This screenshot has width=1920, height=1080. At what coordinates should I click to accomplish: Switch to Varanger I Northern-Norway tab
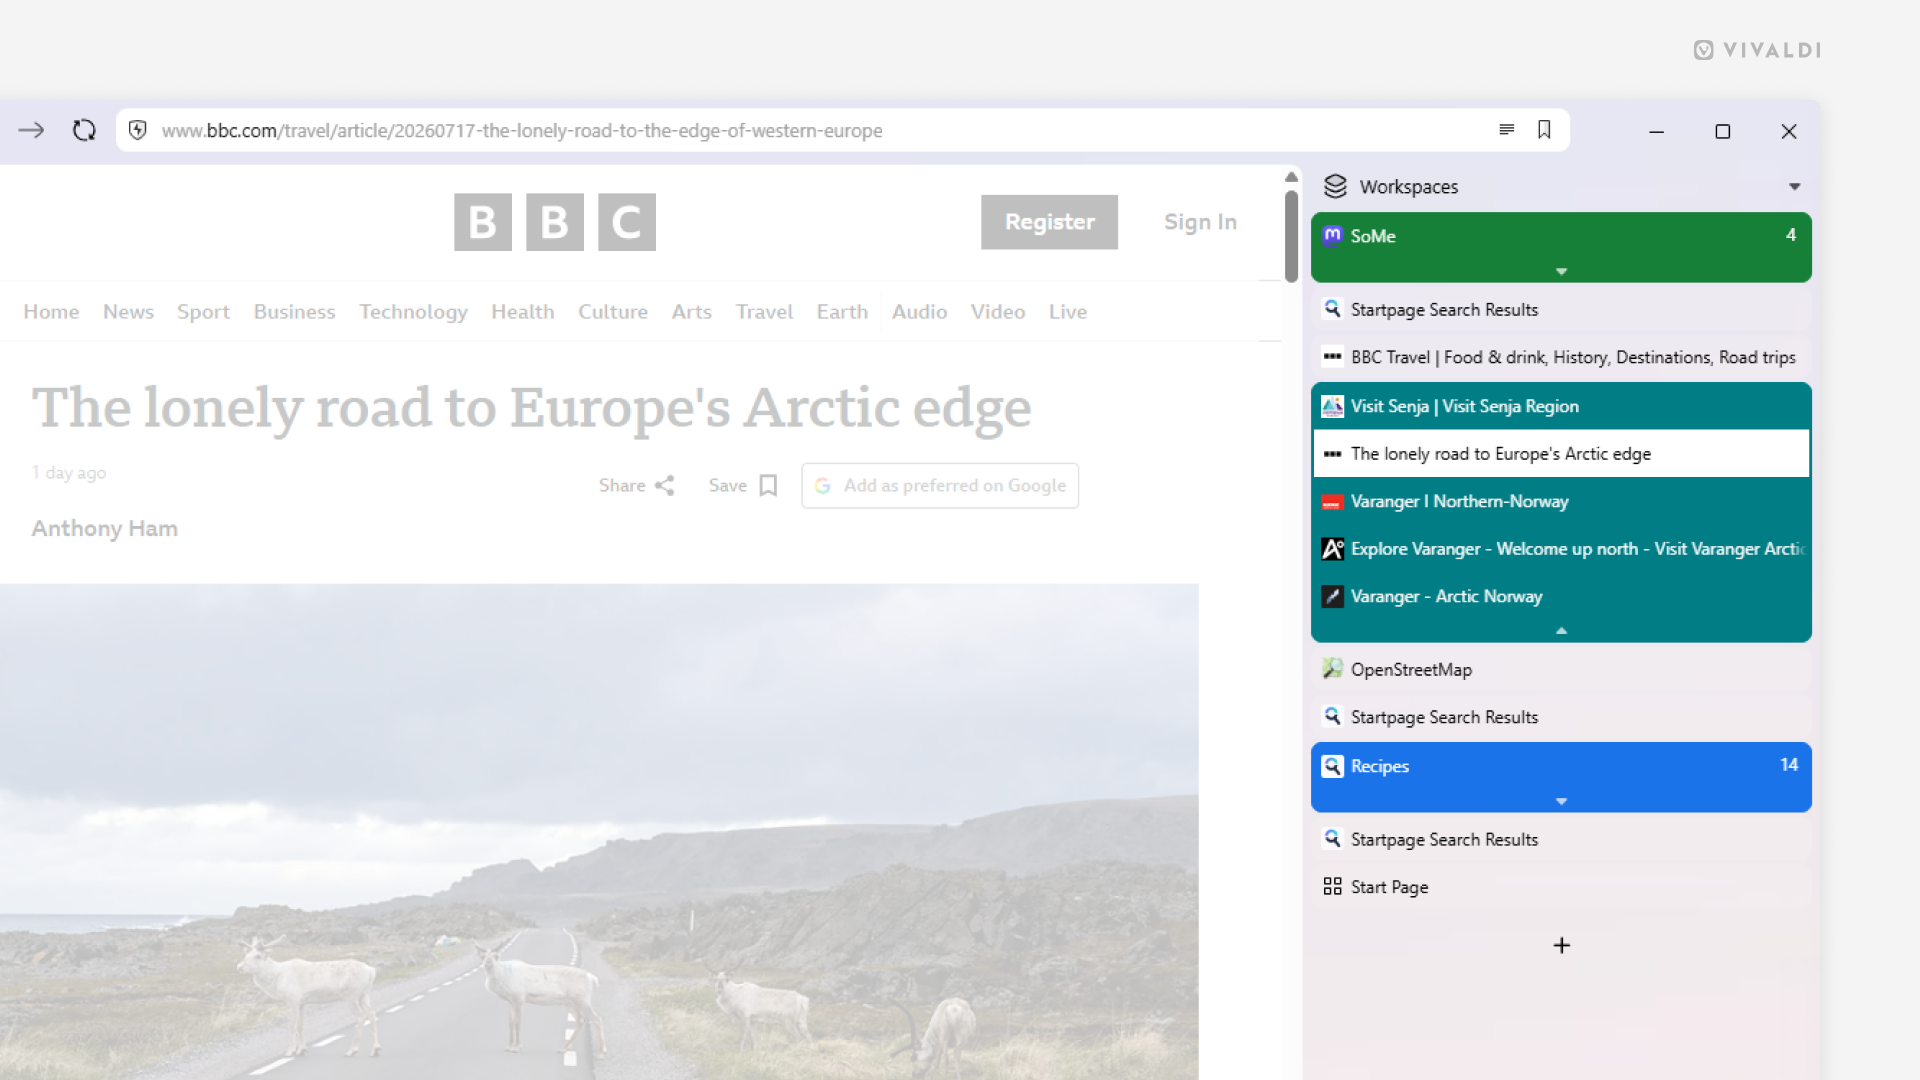1561,501
